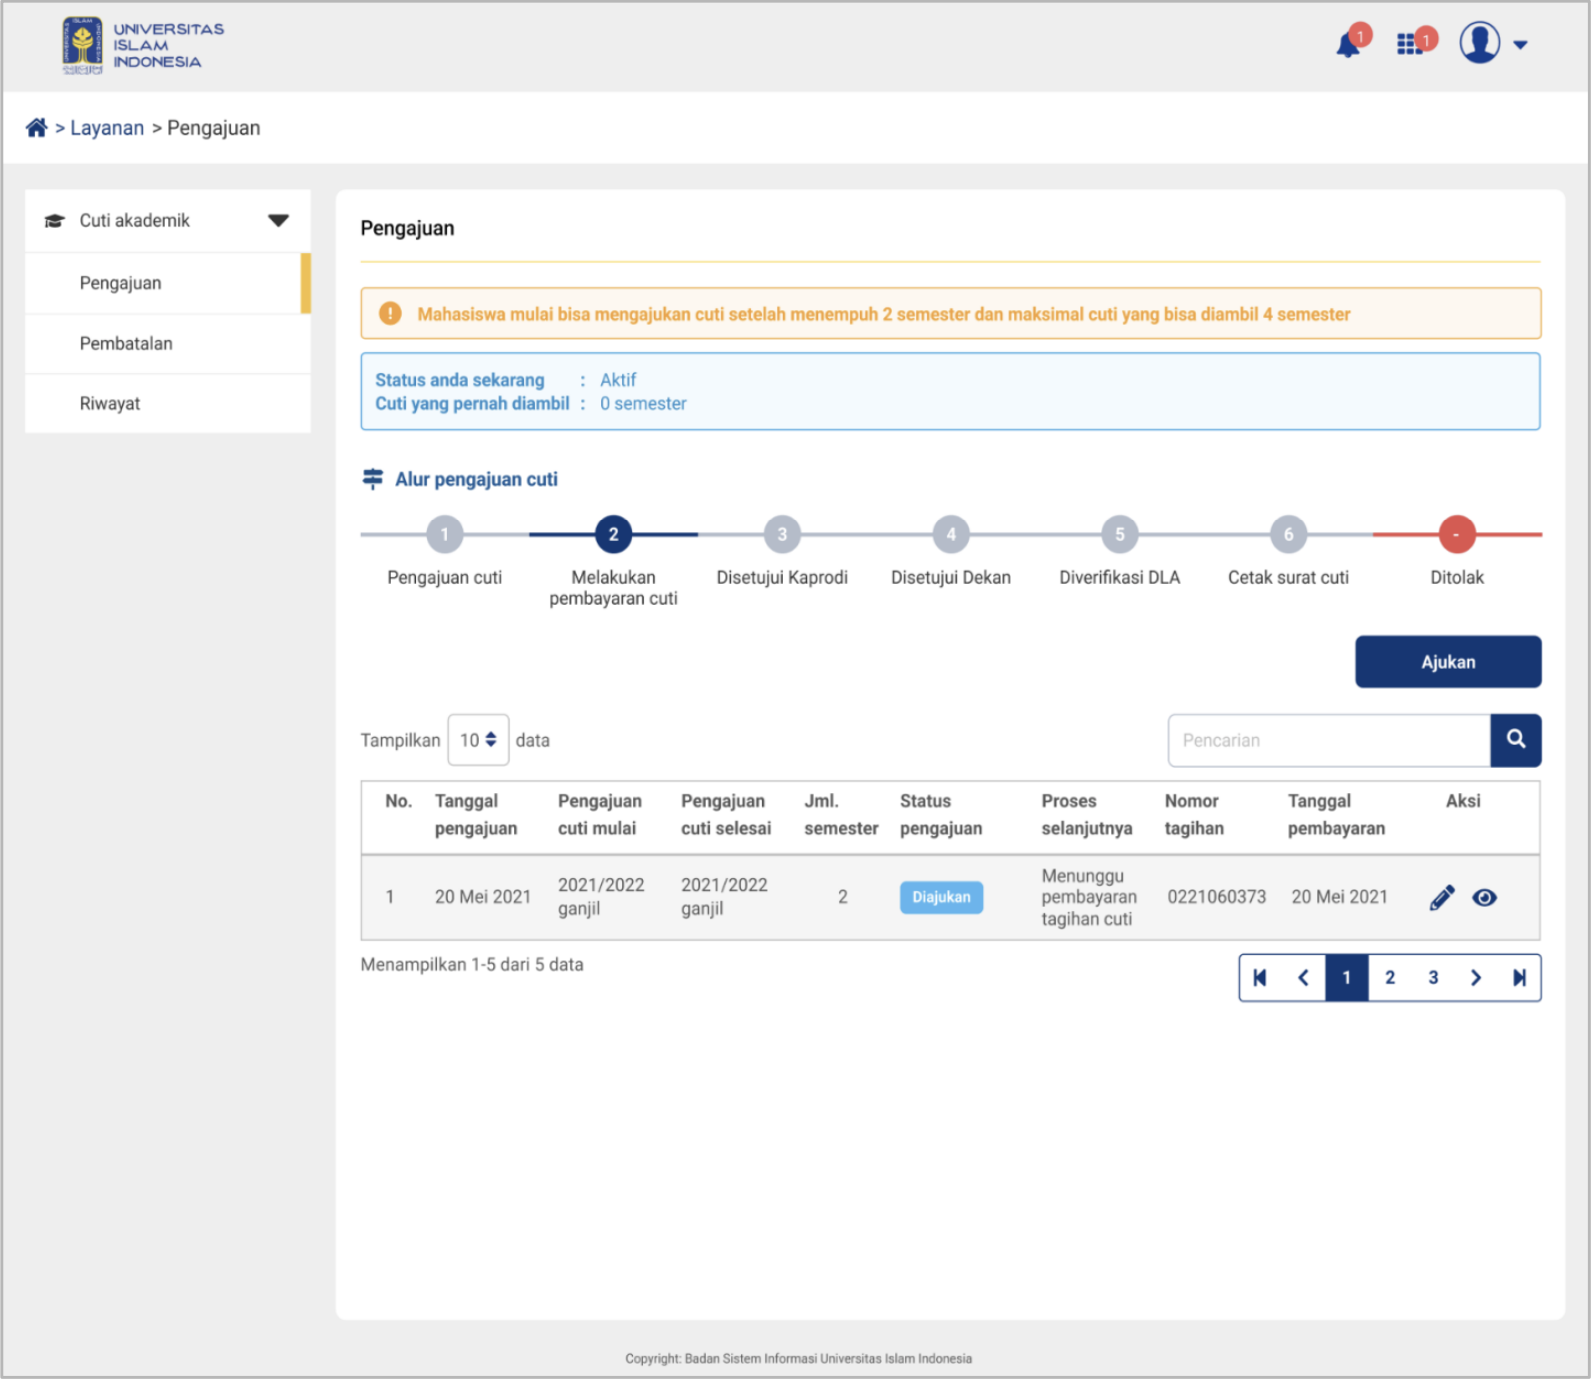Image resolution: width=1594 pixels, height=1382 pixels.
Task: Click the Layanan breadcrumb link
Action: pos(107,128)
